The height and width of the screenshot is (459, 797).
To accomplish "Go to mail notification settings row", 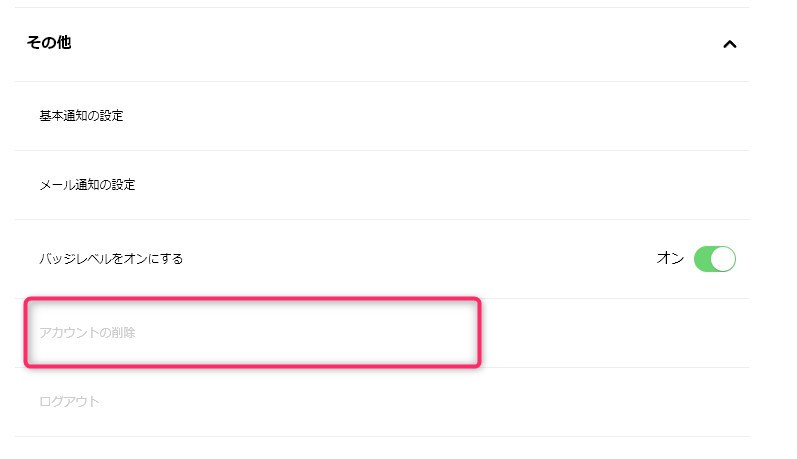I will click(380, 185).
